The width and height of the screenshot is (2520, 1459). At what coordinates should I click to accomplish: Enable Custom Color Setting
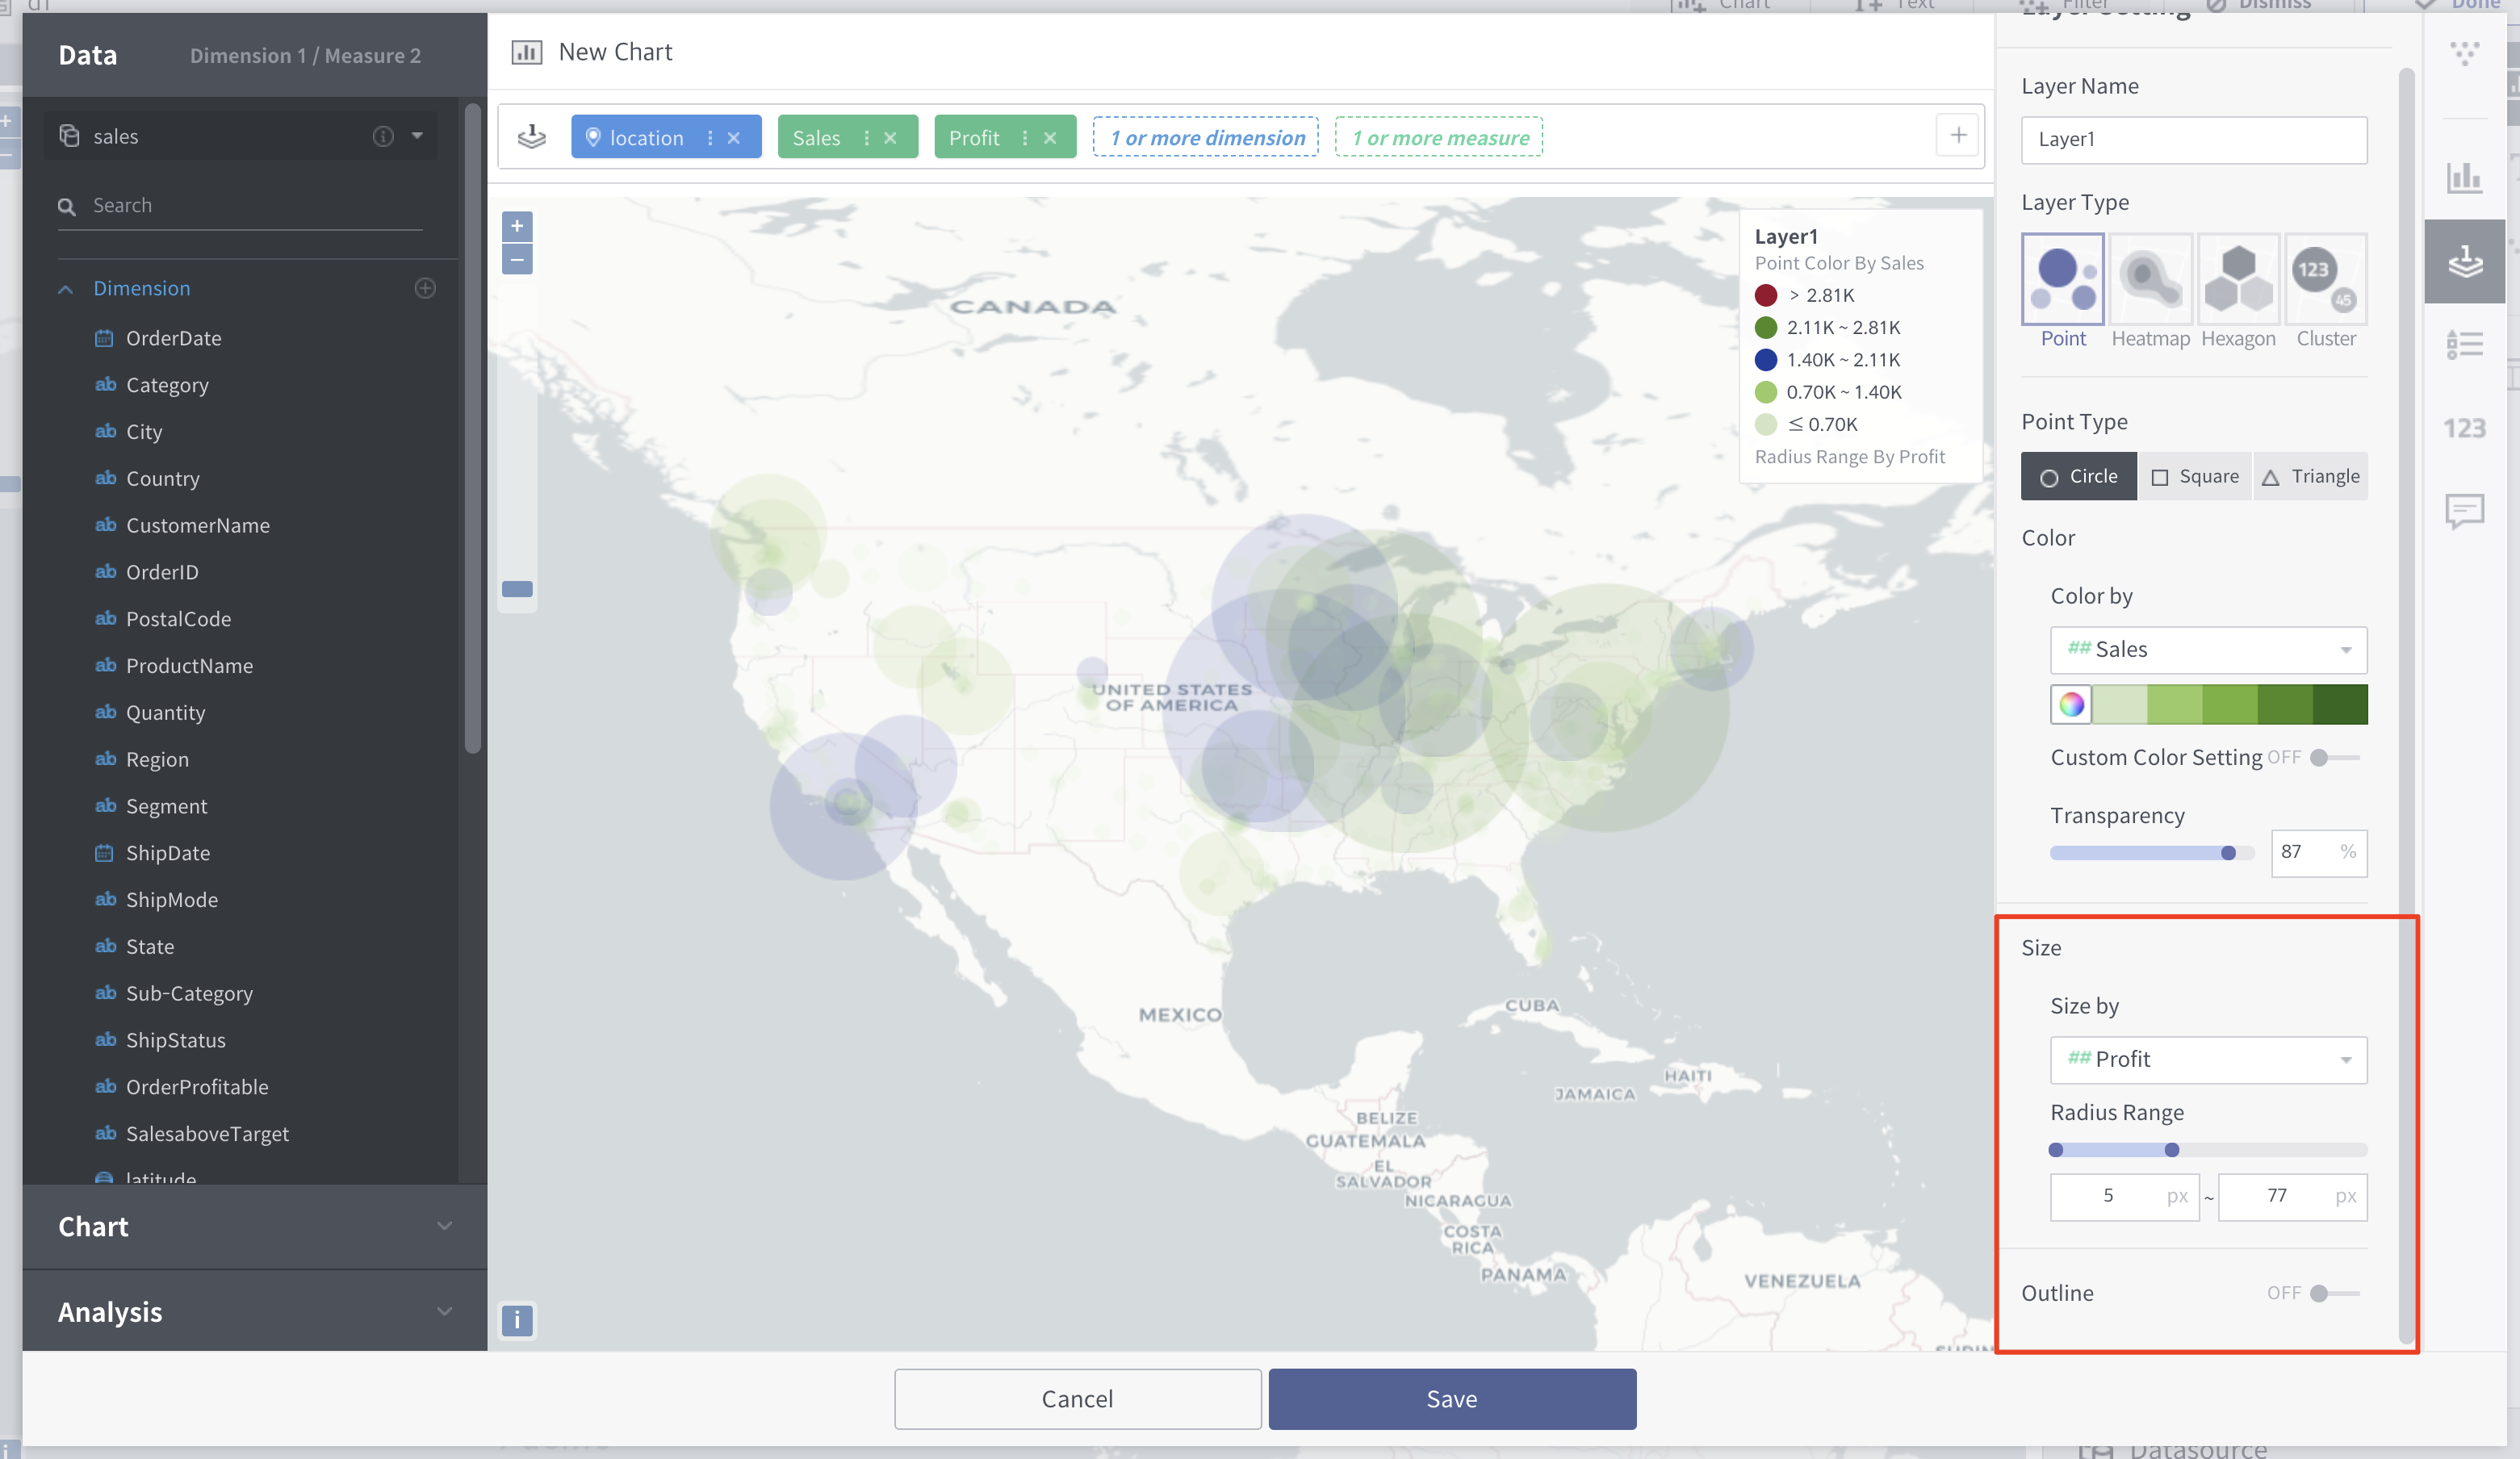[2333, 758]
